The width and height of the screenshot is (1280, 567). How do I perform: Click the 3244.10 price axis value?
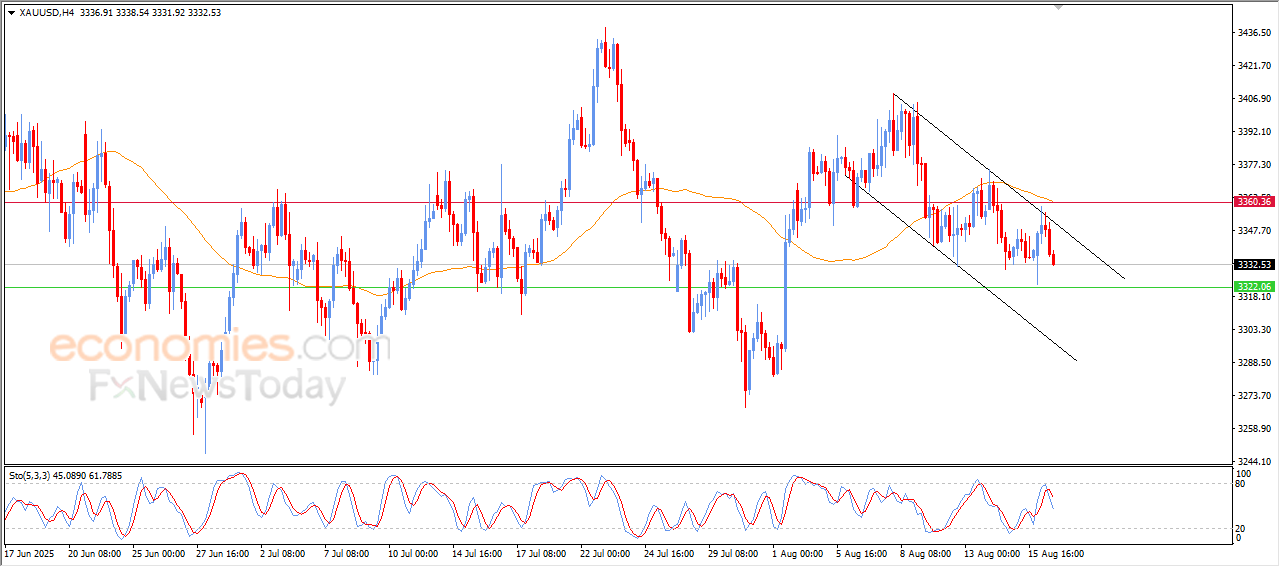click(x=1254, y=462)
